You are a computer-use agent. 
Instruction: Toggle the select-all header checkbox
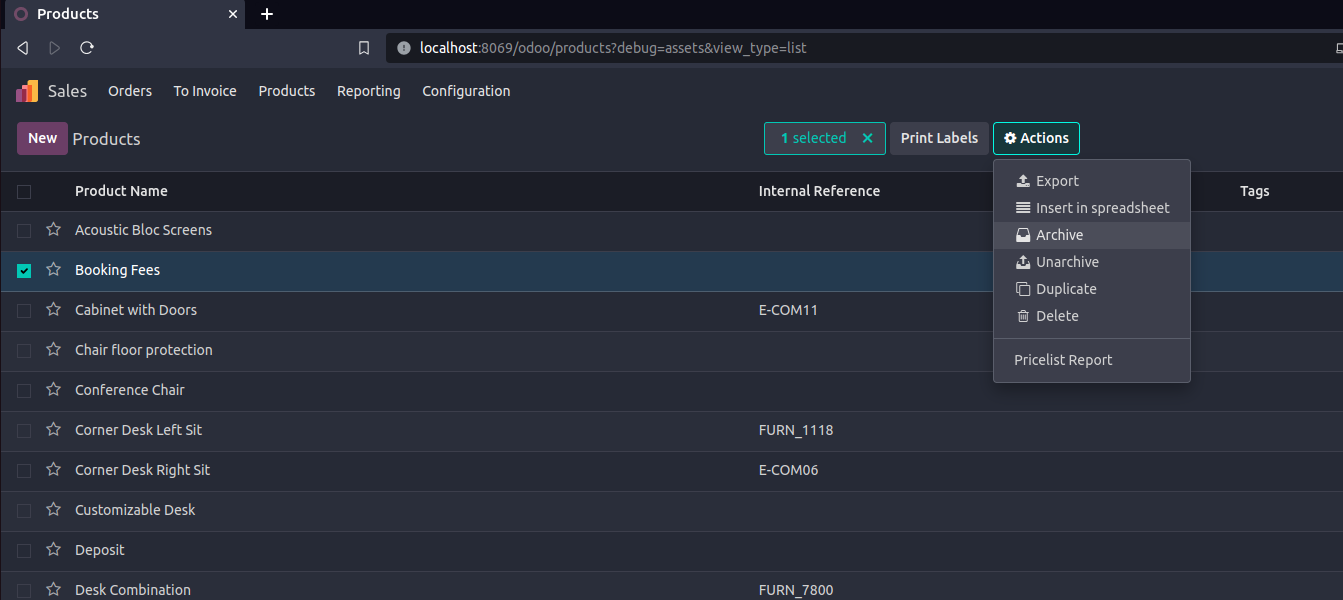click(x=24, y=192)
